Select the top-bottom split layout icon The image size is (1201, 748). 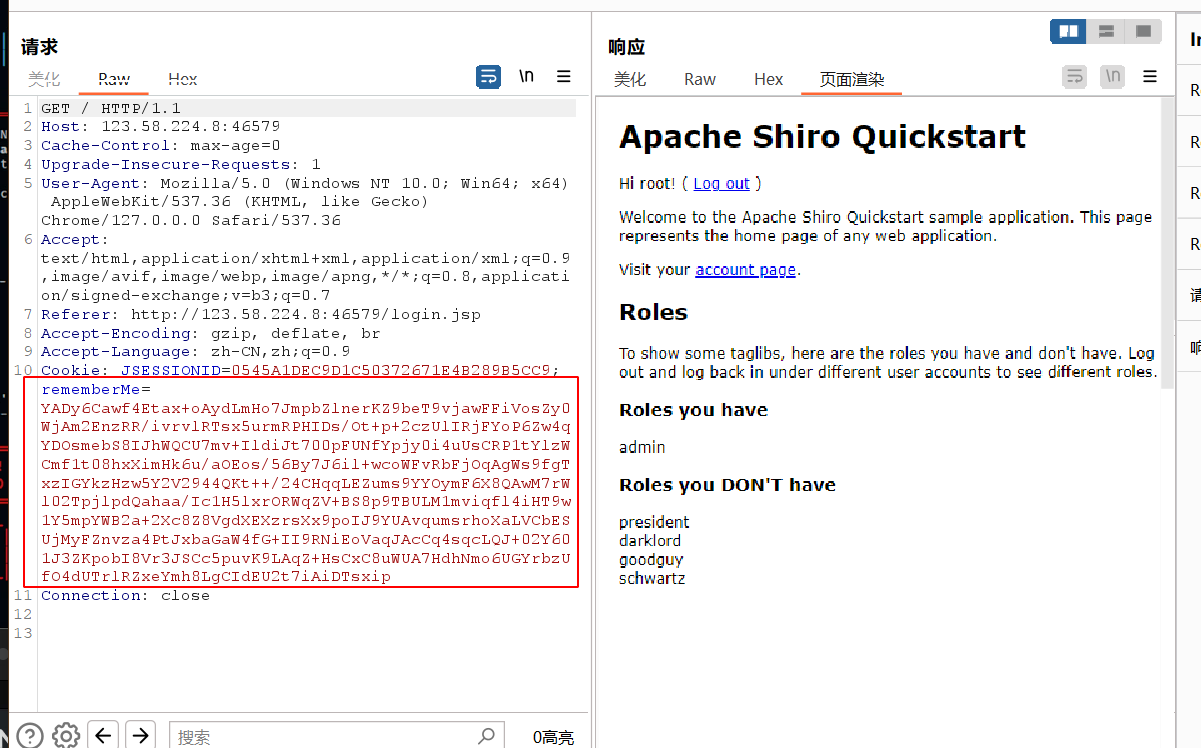tap(1106, 32)
